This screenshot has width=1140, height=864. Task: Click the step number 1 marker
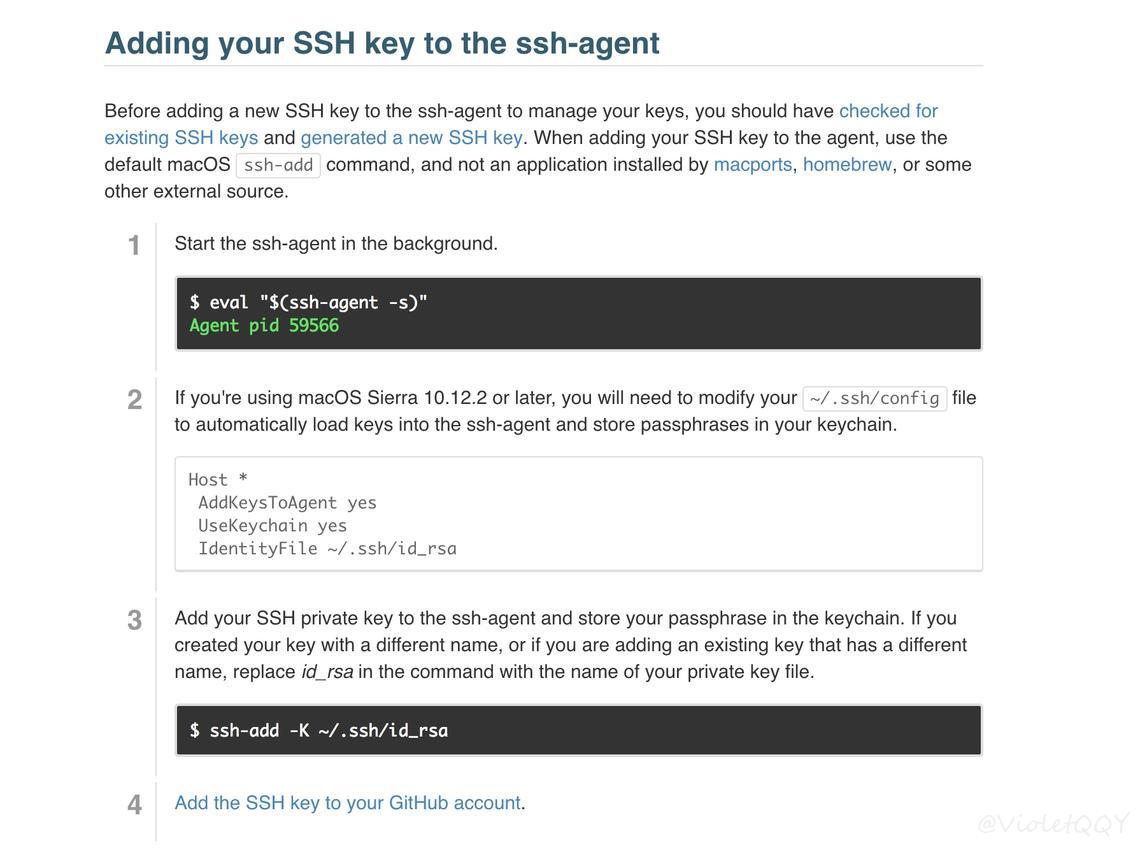coord(135,245)
